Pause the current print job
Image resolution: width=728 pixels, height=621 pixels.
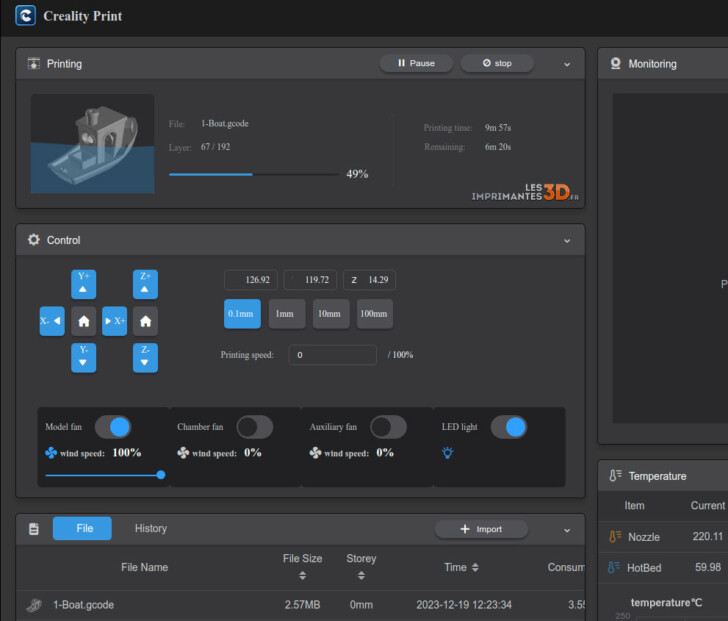(x=416, y=63)
